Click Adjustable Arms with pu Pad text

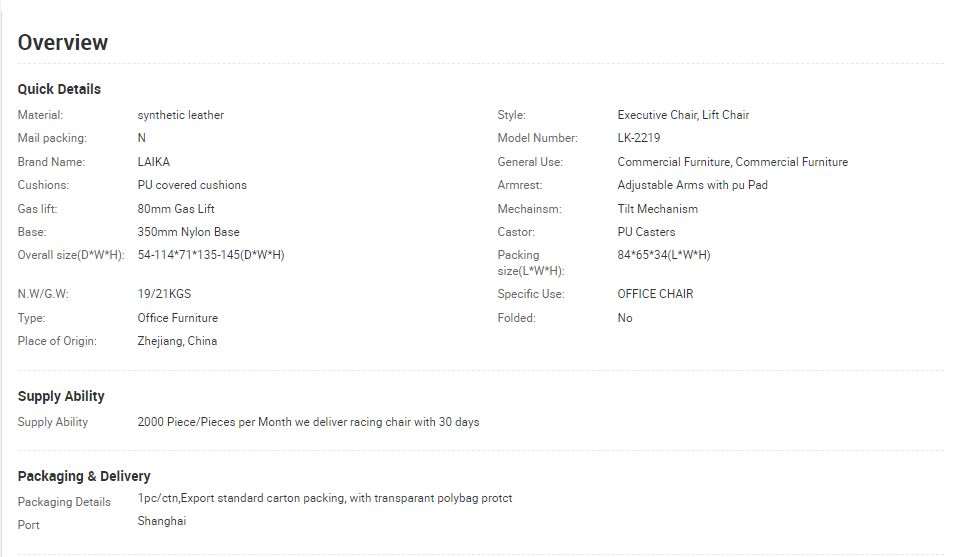(x=692, y=185)
